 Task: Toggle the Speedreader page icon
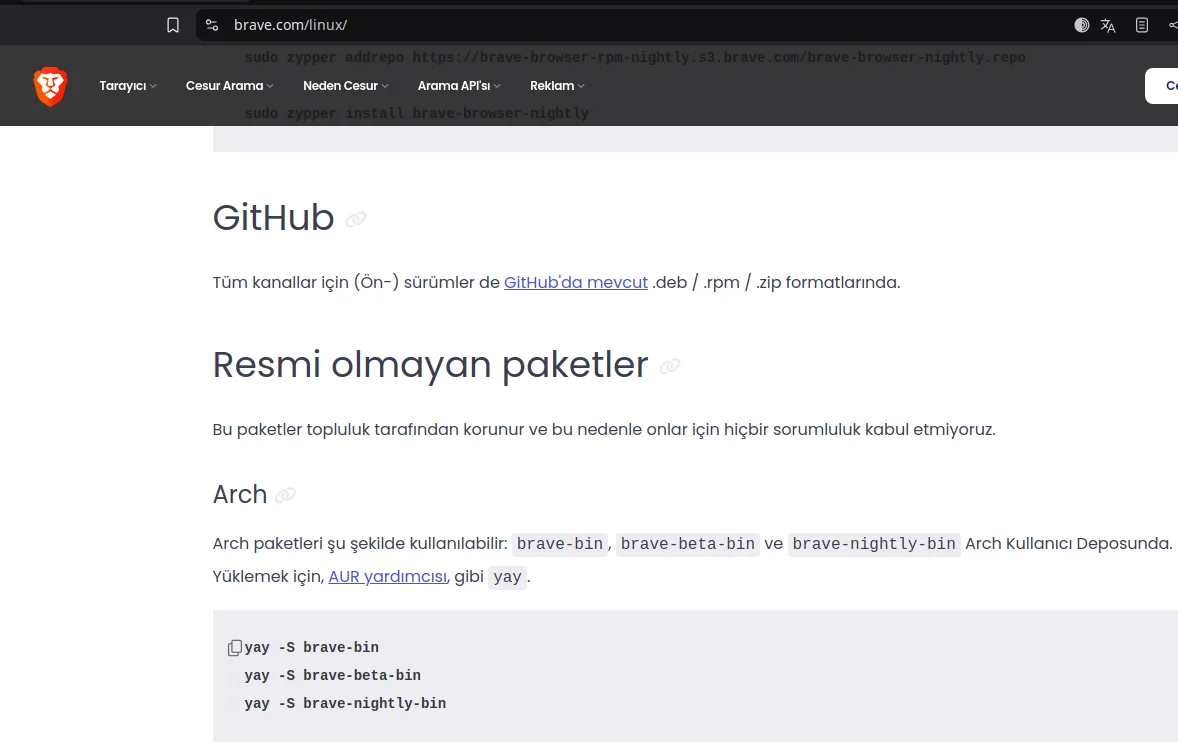(1142, 26)
